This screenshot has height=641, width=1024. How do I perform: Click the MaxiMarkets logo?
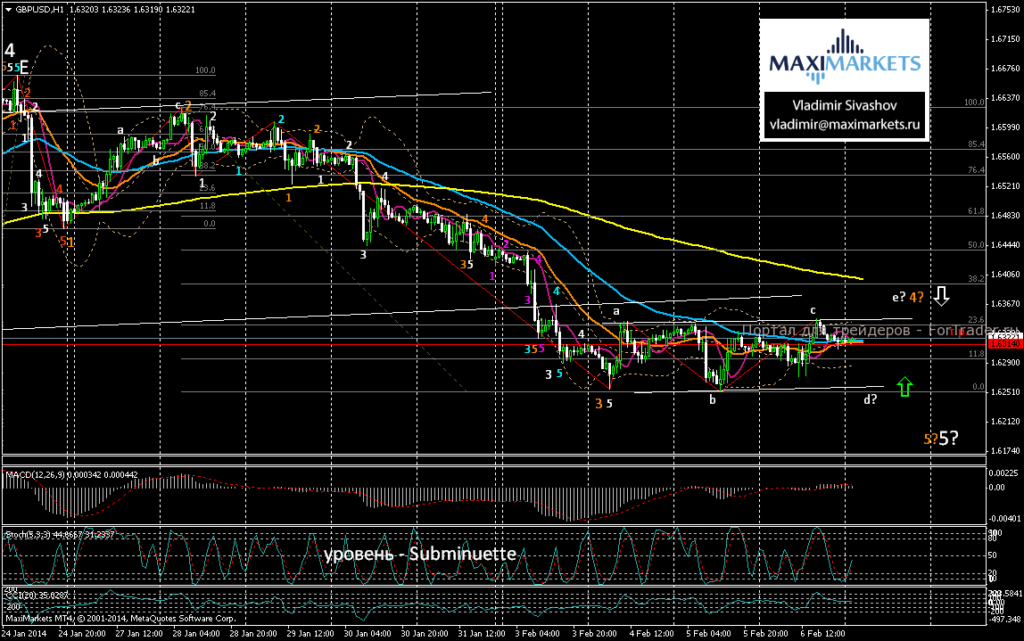pos(844,57)
